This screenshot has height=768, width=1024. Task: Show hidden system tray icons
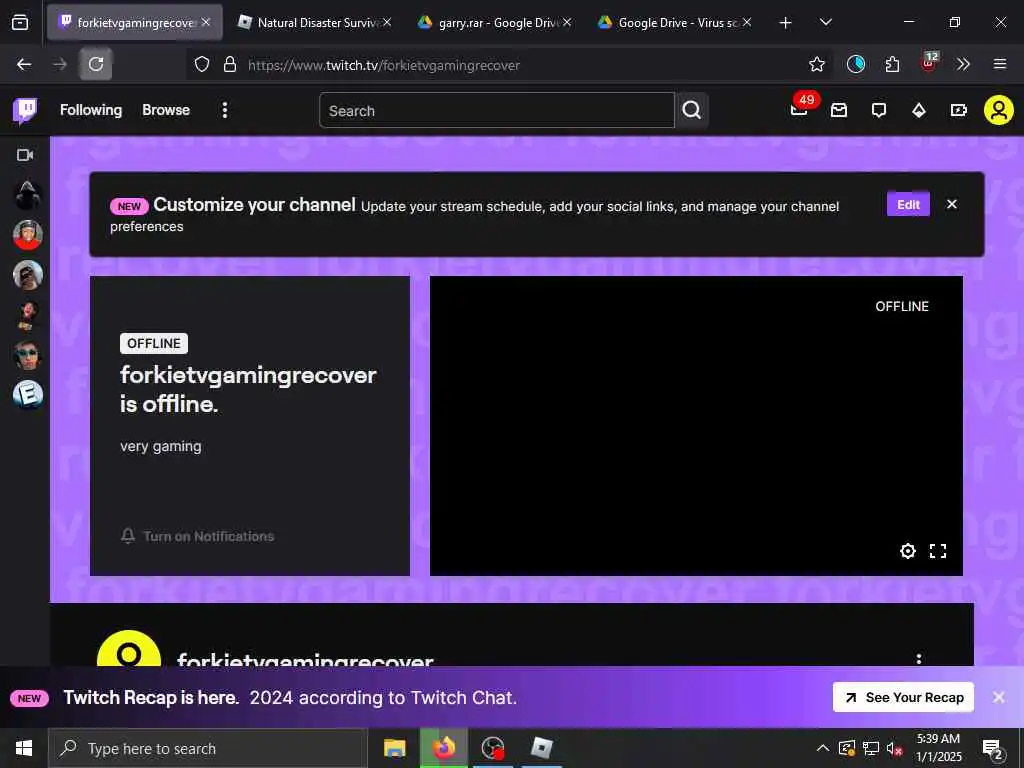pos(823,748)
